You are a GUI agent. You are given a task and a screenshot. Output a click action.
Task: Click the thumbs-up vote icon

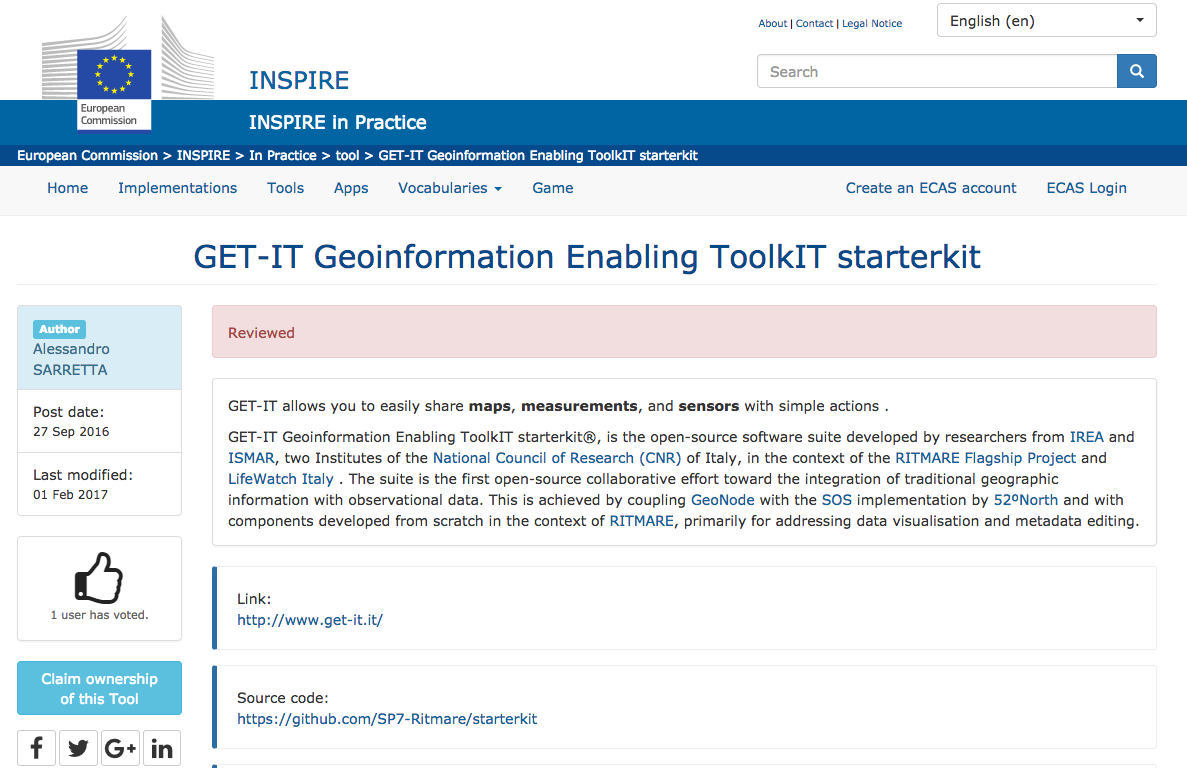99,578
